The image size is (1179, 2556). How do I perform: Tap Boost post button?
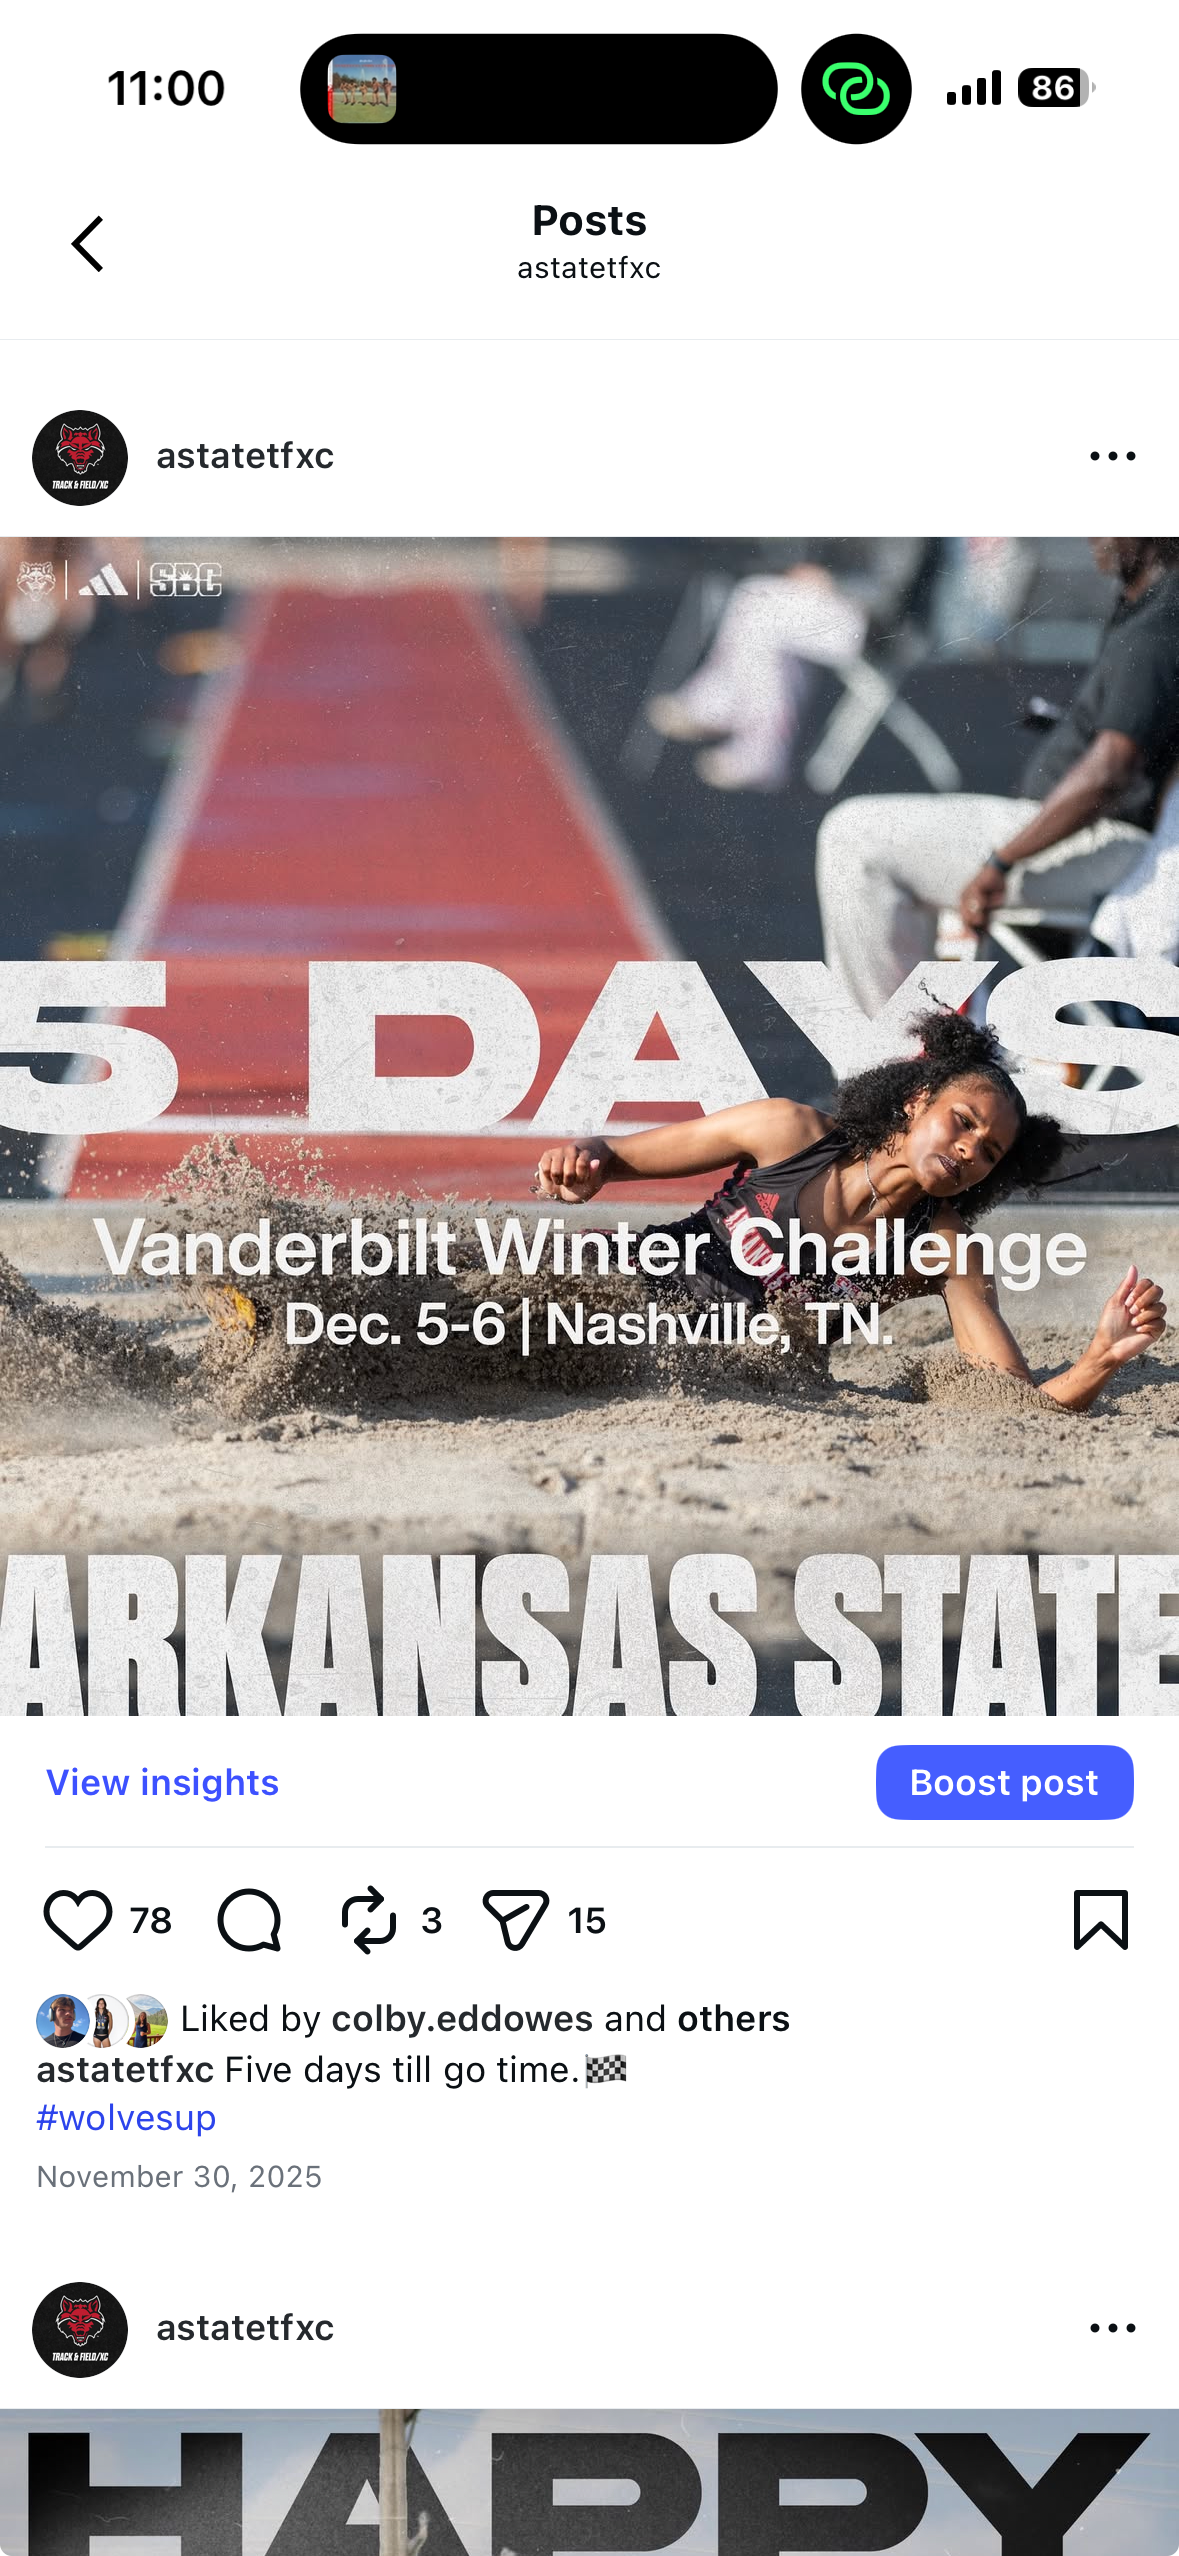click(x=1004, y=1782)
